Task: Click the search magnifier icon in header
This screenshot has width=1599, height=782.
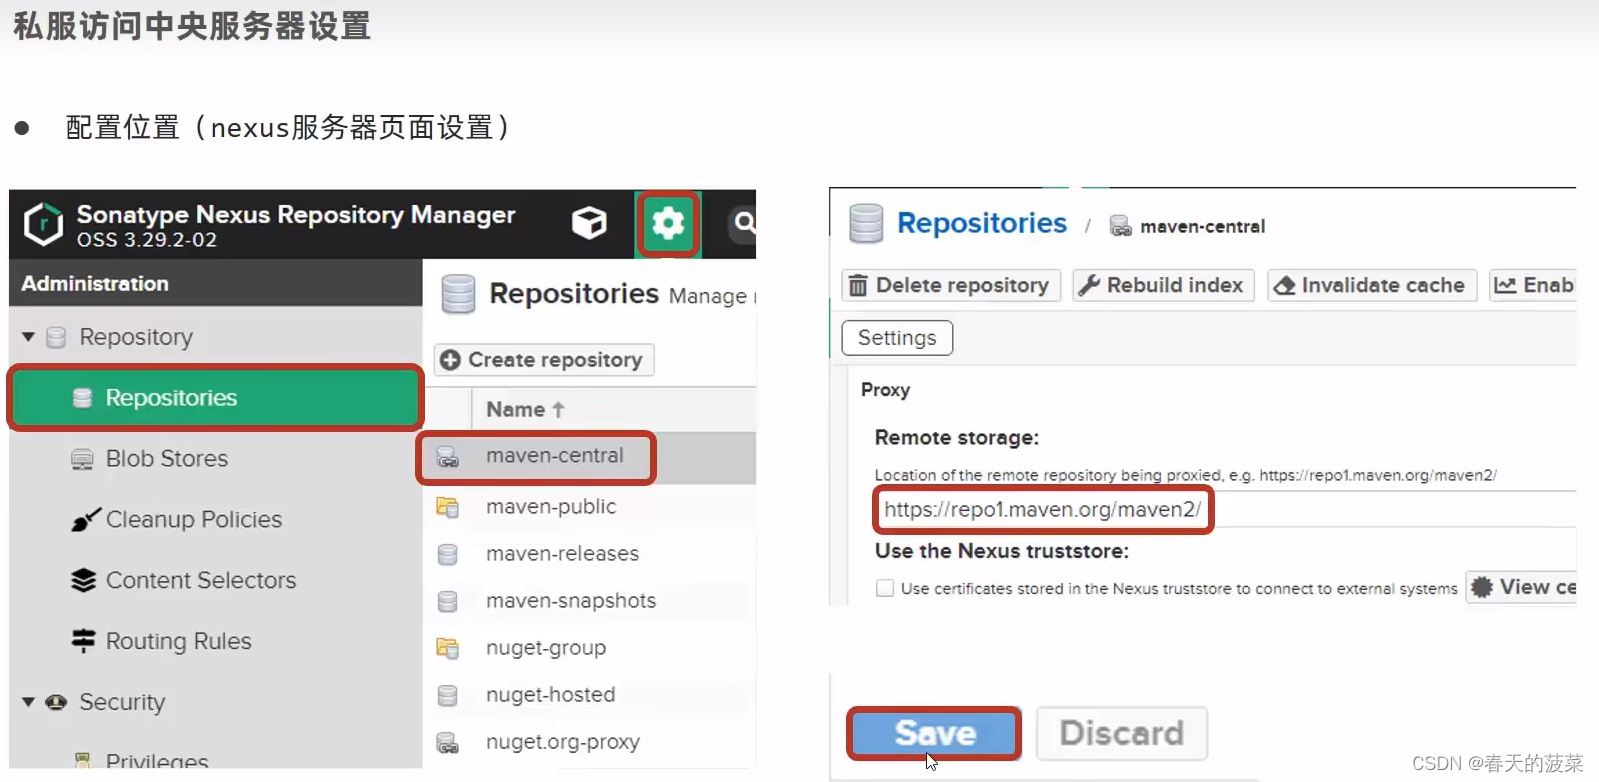Action: [x=744, y=222]
